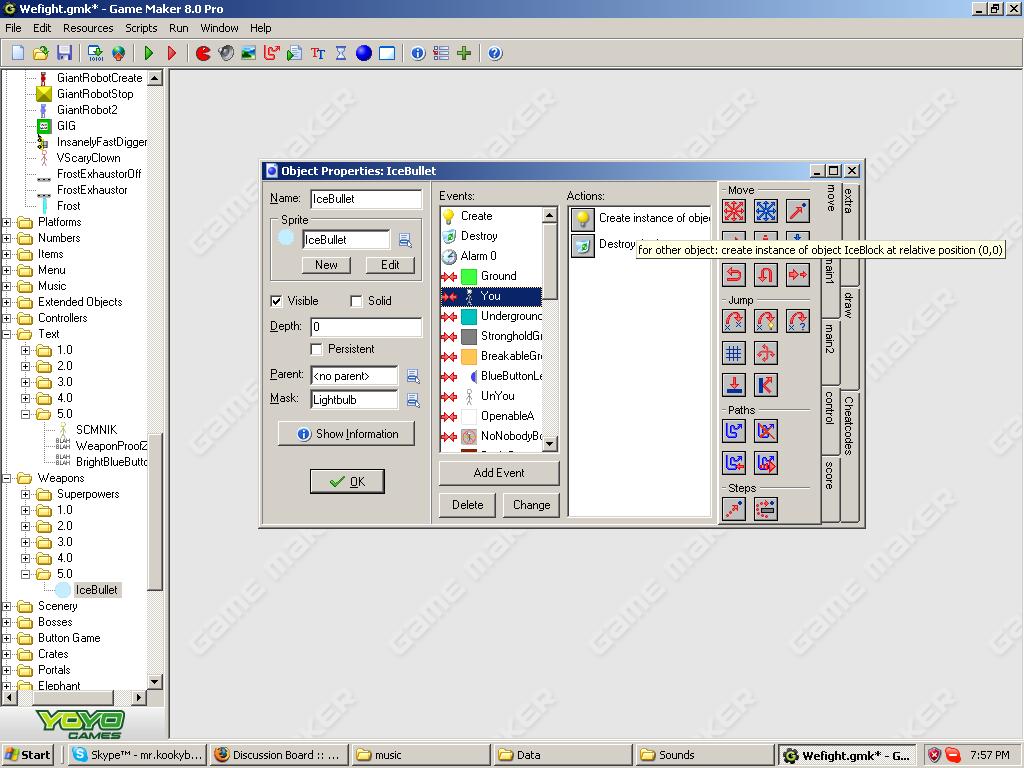Click the Change event button
This screenshot has height=768, width=1024.
(x=531, y=505)
